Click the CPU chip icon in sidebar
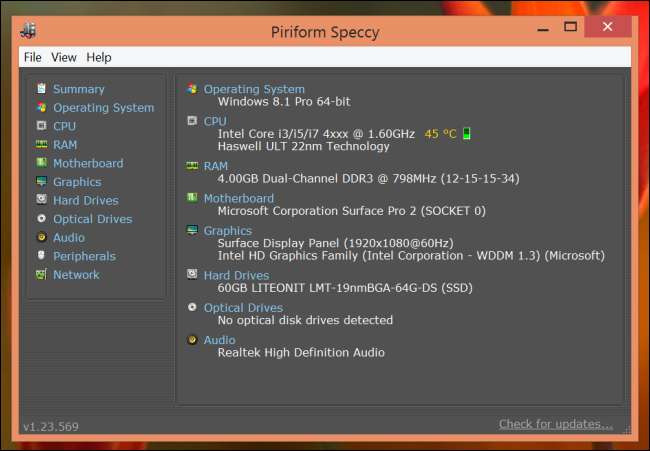This screenshot has height=451, width=650. (x=41, y=126)
